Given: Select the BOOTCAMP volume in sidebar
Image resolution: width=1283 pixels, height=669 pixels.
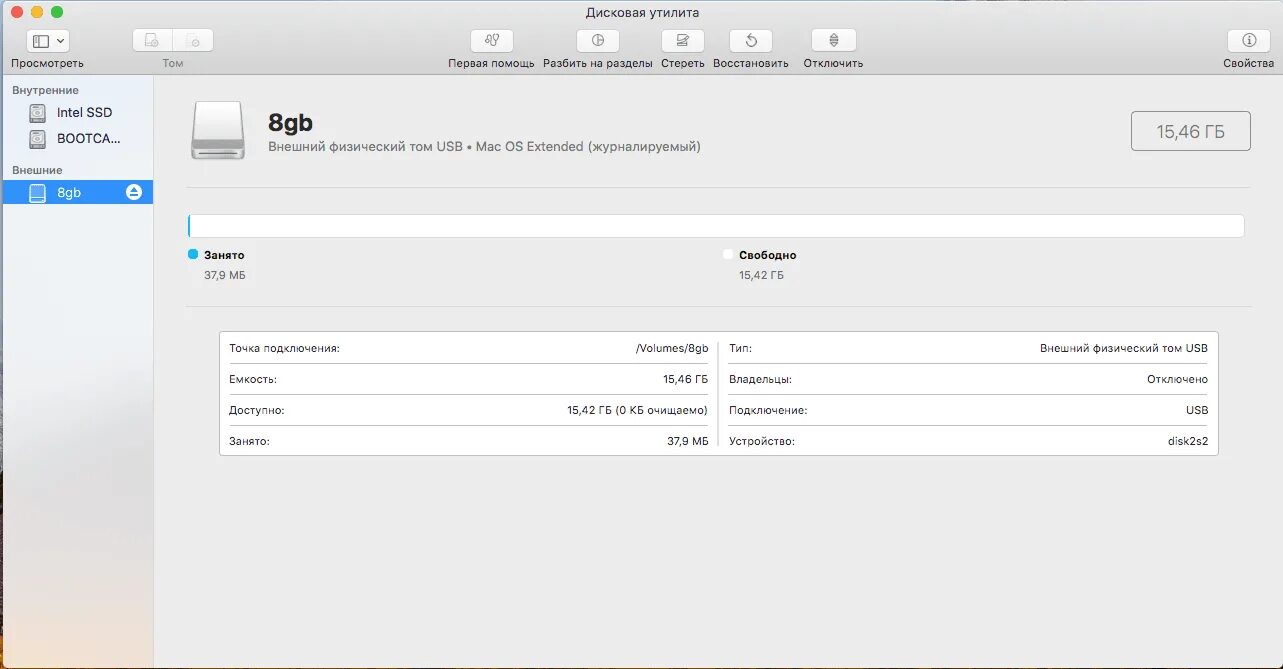Looking at the screenshot, I should pos(77,139).
